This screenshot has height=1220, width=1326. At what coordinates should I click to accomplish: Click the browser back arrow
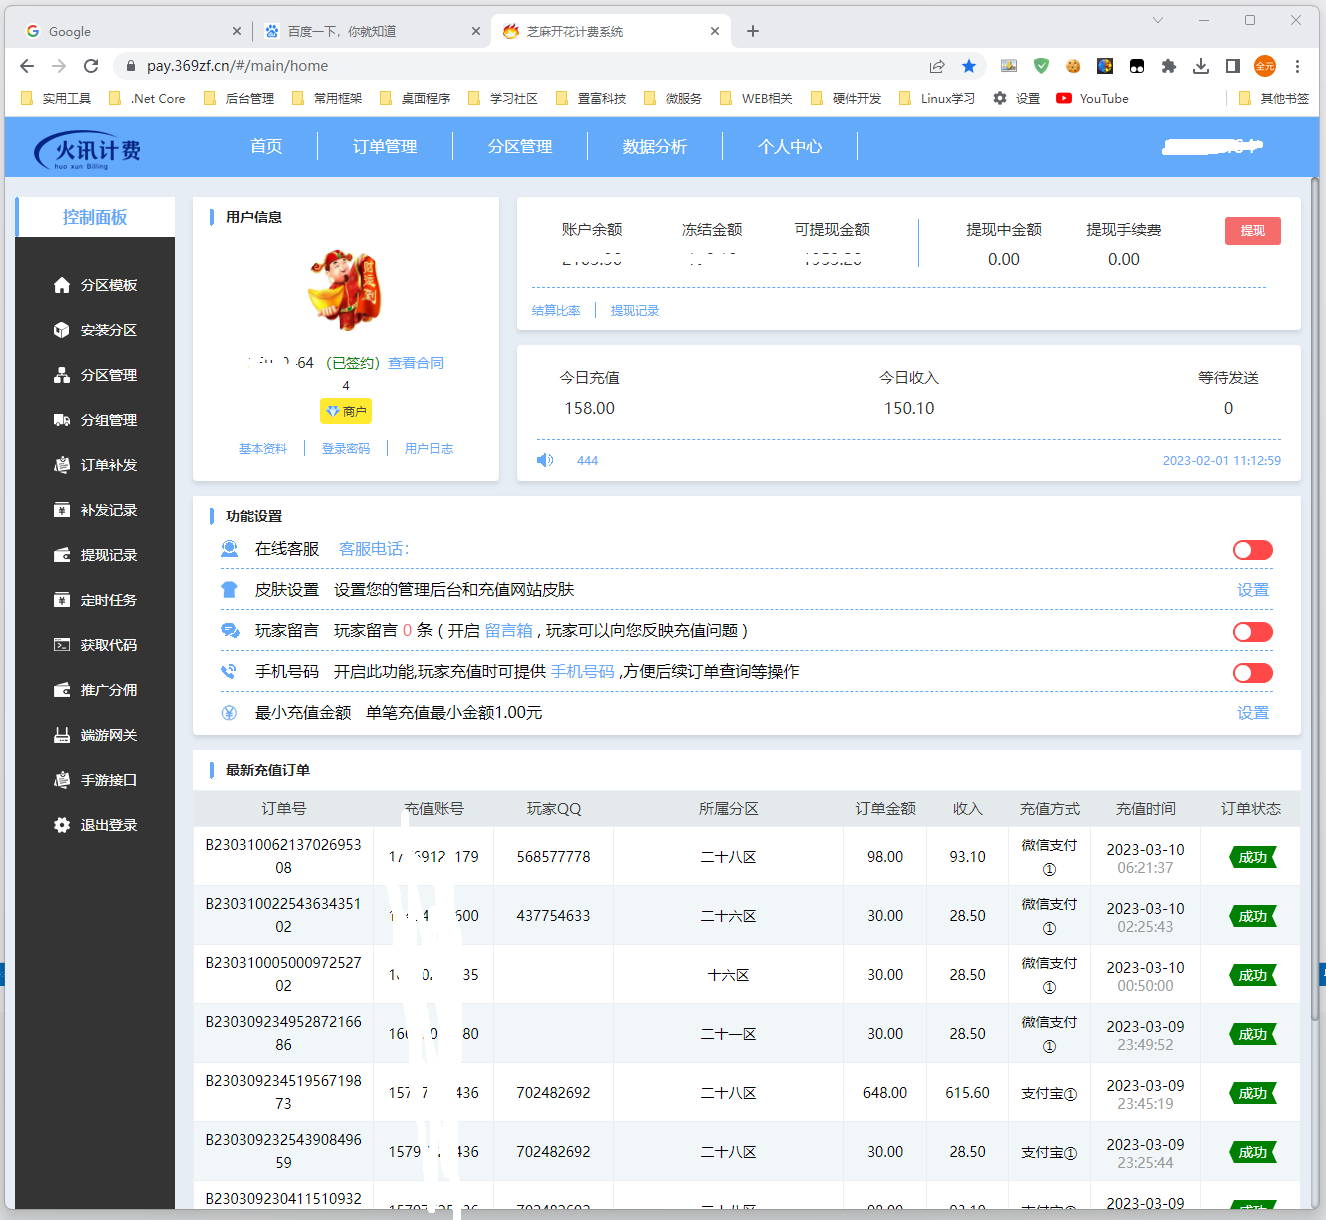click(x=27, y=66)
